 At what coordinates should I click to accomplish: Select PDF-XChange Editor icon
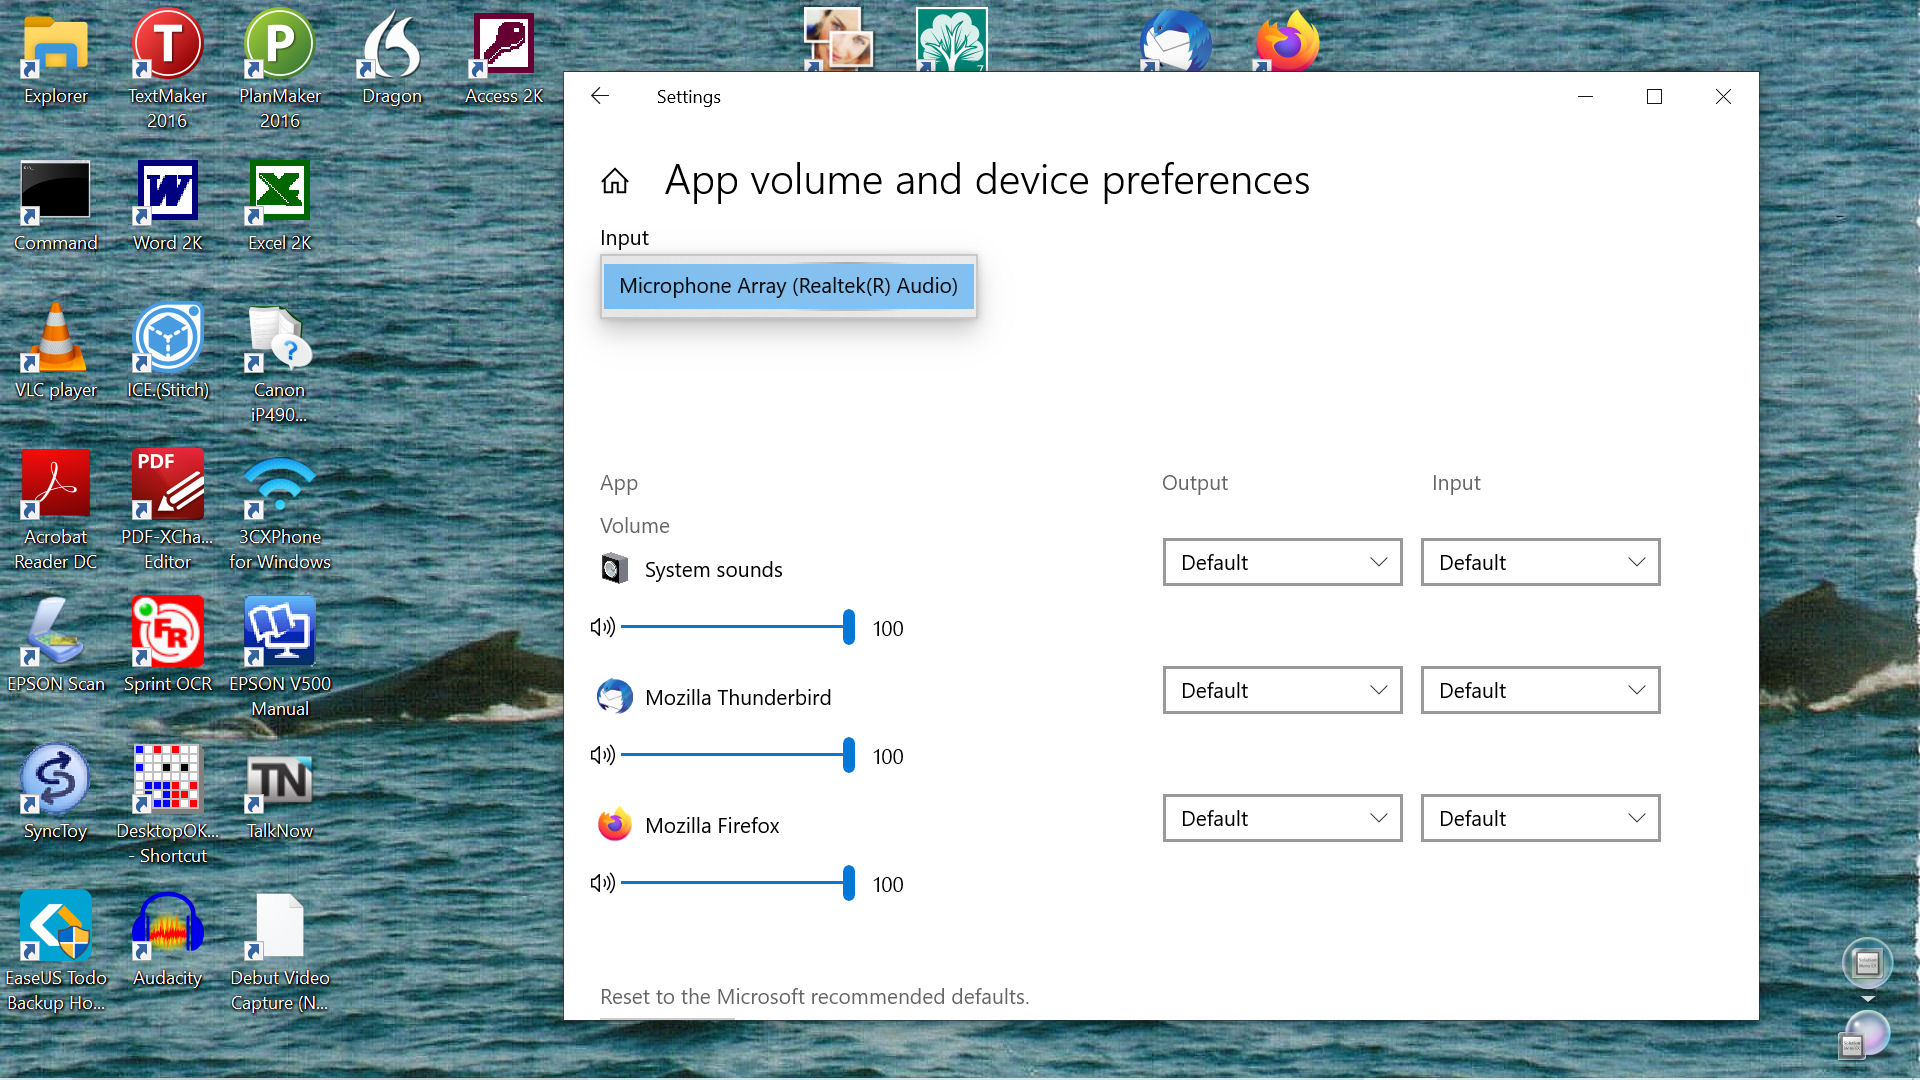pos(168,510)
